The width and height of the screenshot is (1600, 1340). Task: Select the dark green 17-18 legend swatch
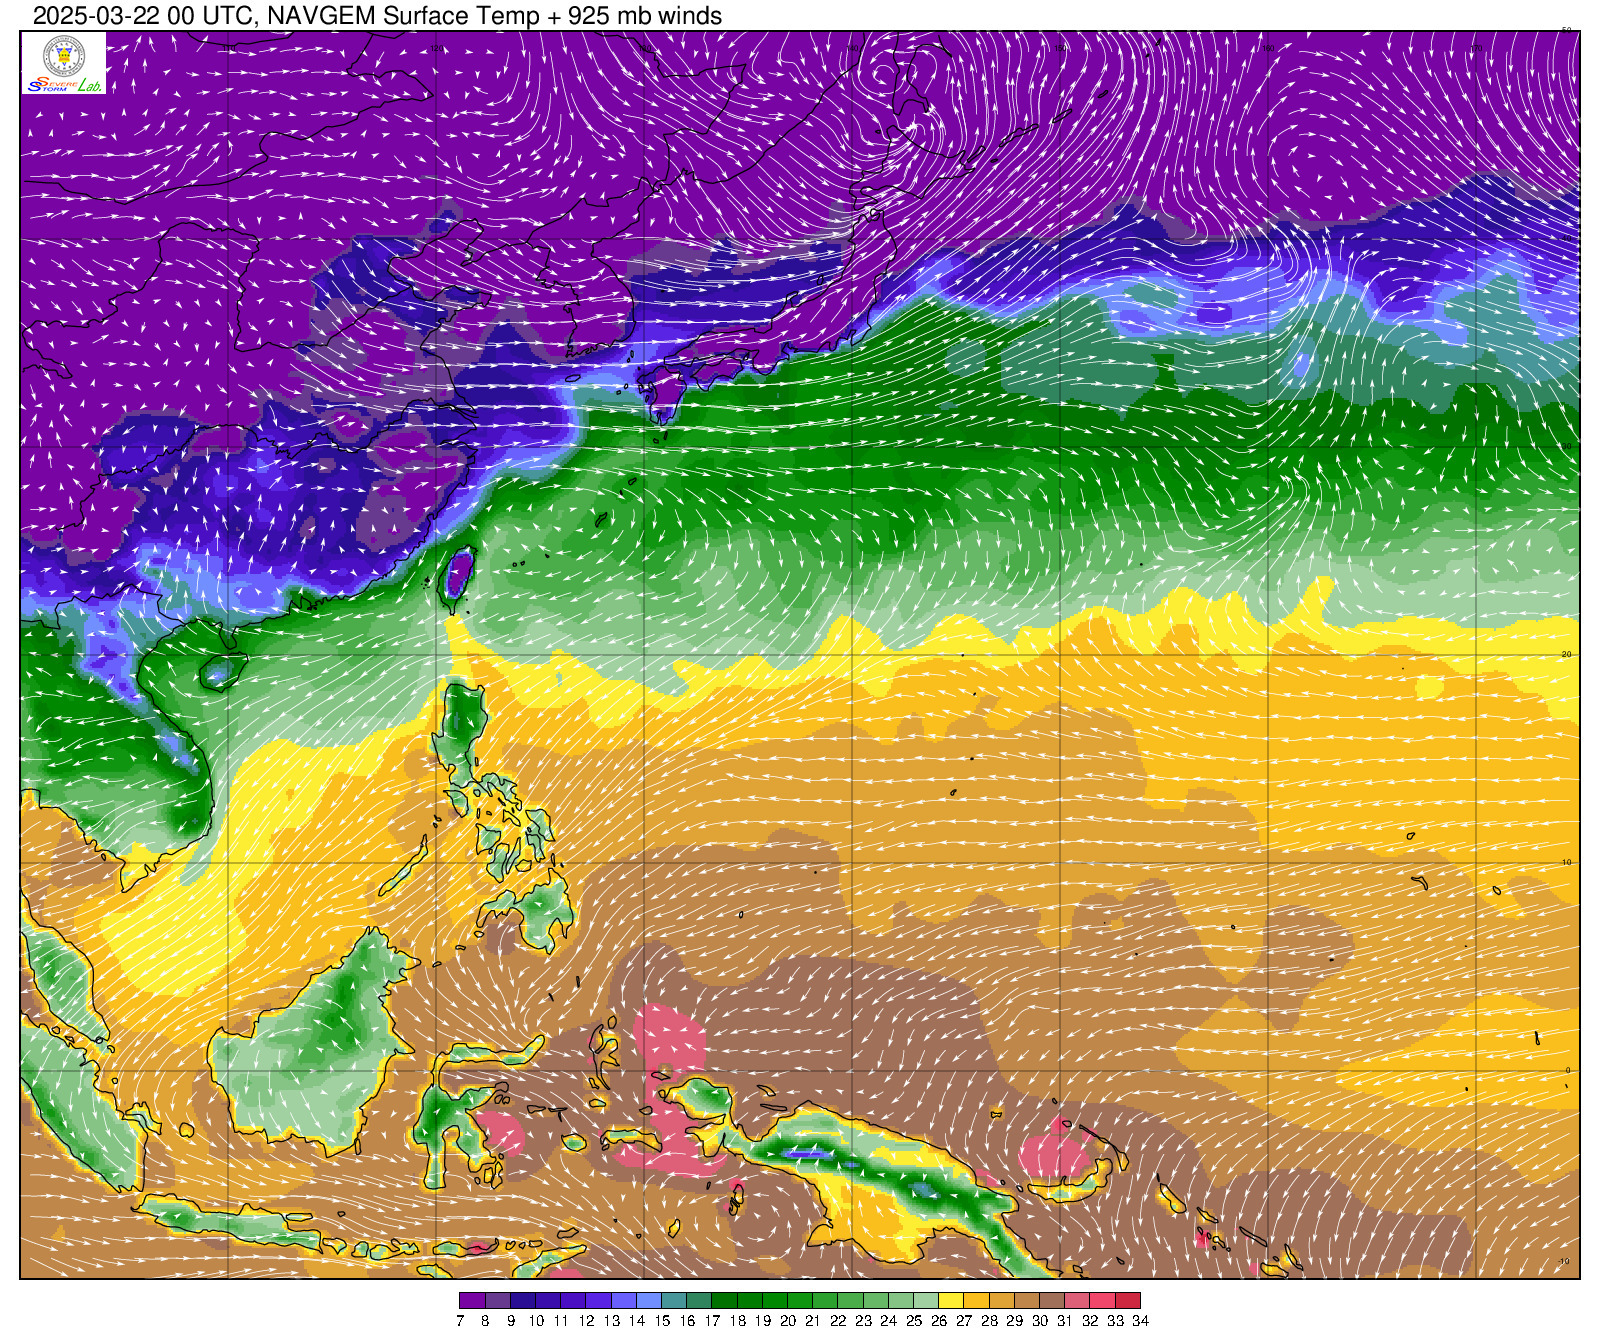[x=724, y=1301]
